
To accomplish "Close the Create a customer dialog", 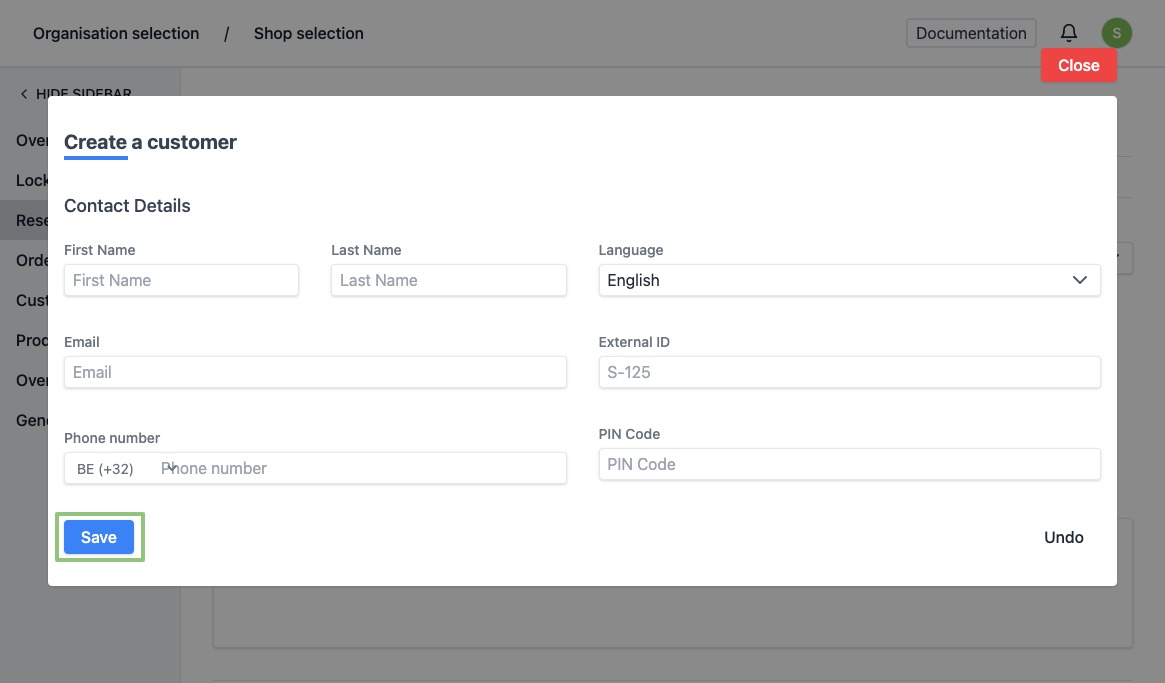I will (1078, 65).
